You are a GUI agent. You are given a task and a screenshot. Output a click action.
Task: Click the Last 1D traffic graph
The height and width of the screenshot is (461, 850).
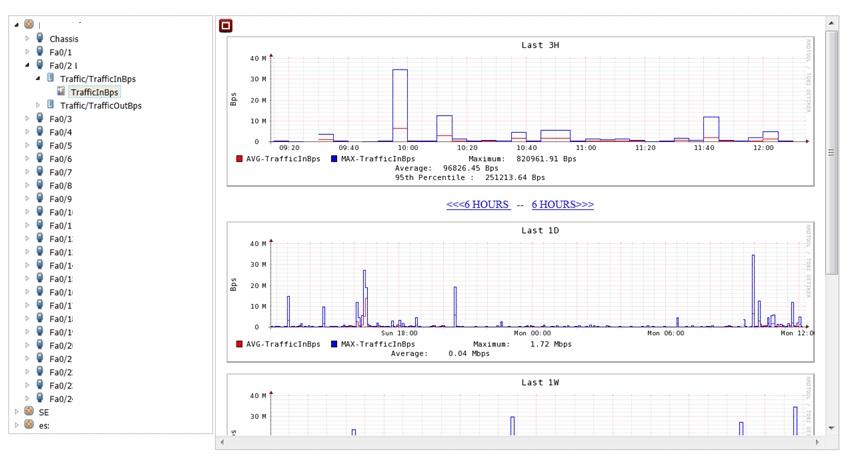pos(520,292)
